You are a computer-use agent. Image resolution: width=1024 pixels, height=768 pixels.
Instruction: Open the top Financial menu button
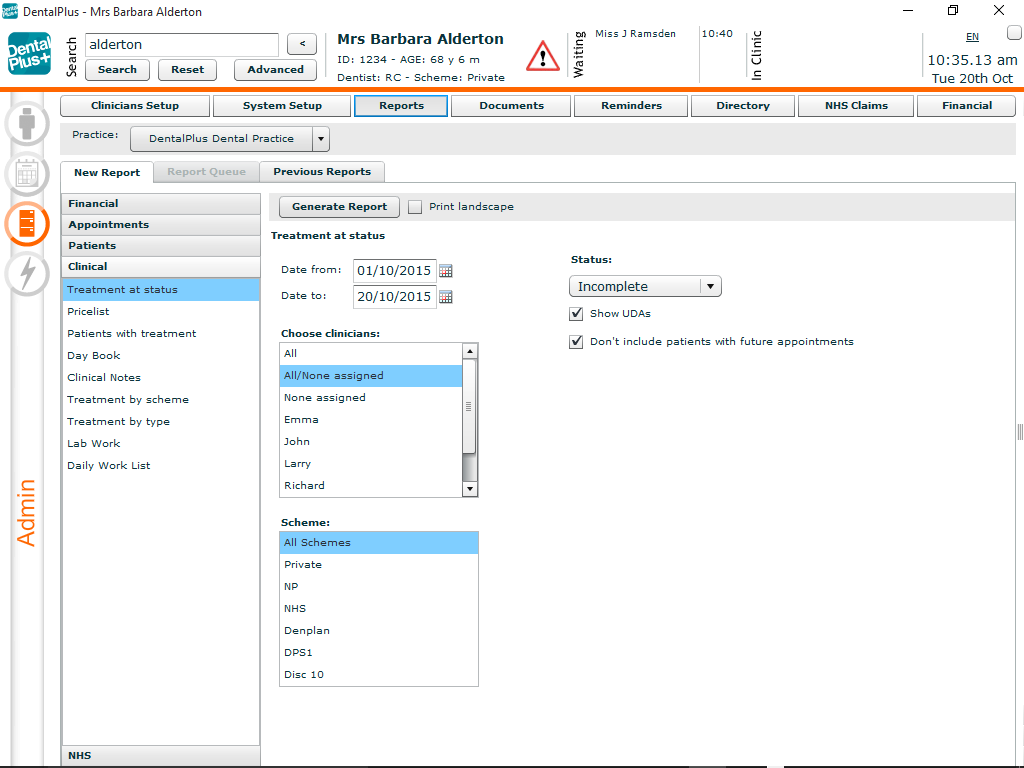pyautogui.click(x=967, y=106)
